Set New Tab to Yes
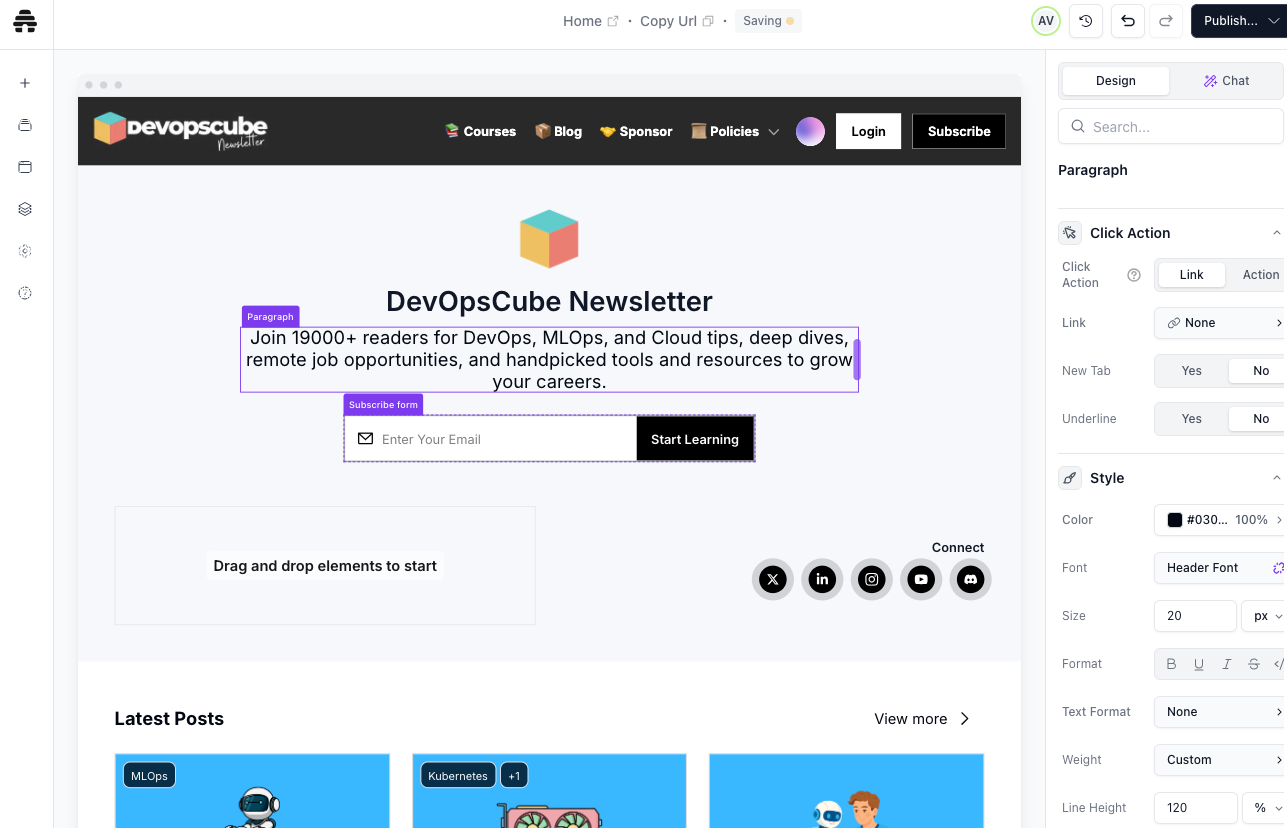The image size is (1287, 828). [x=1191, y=370]
